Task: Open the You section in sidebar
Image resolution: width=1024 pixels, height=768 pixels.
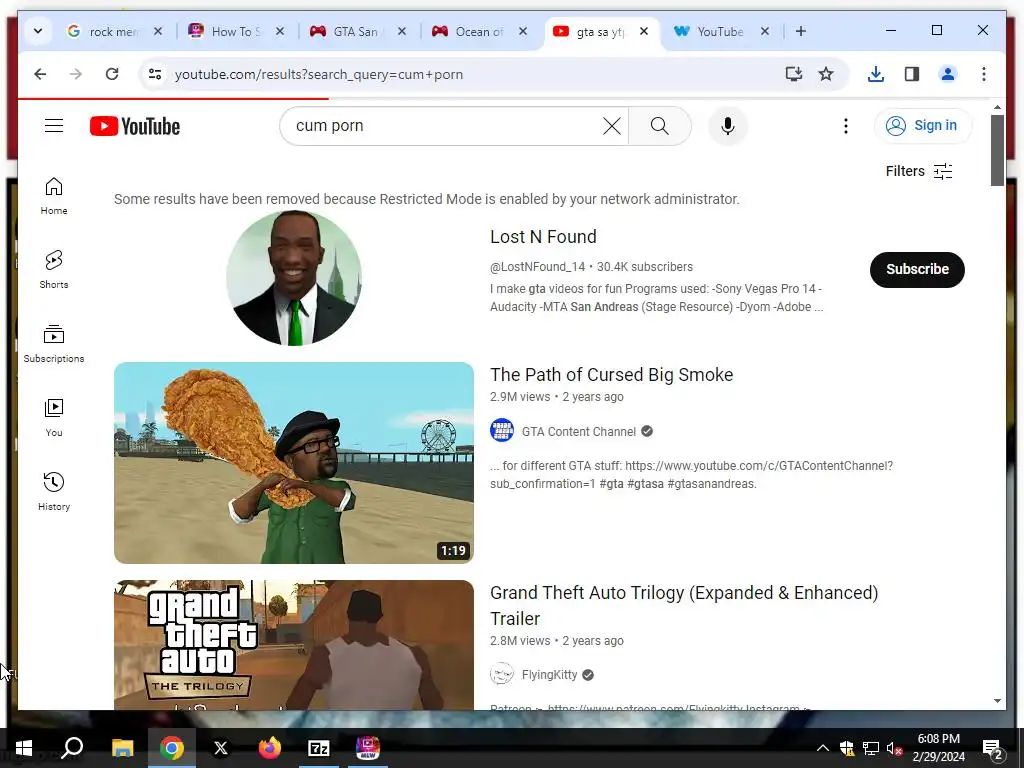Action: tap(54, 417)
